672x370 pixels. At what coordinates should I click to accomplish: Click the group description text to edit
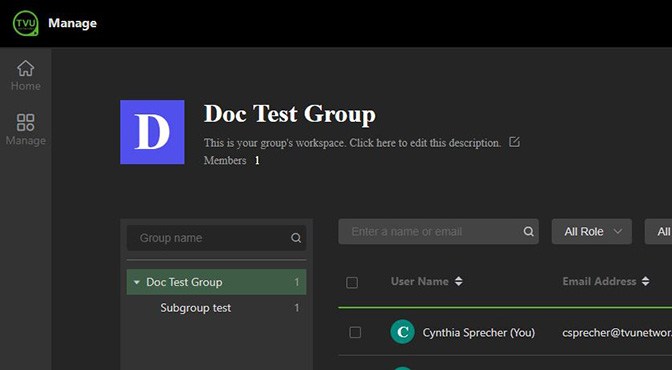pyautogui.click(x=352, y=143)
